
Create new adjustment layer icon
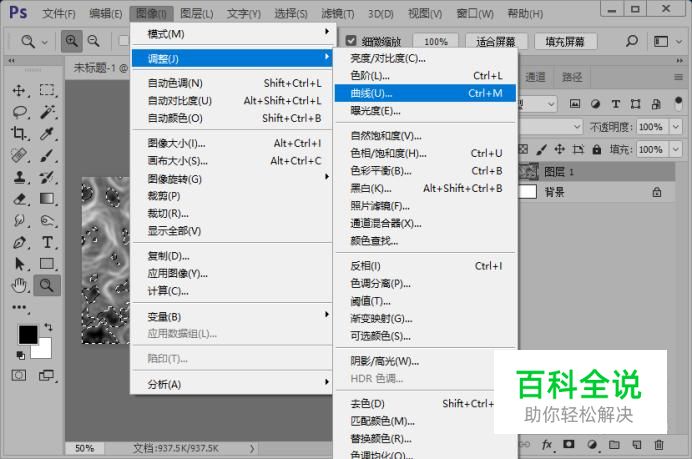click(592, 444)
